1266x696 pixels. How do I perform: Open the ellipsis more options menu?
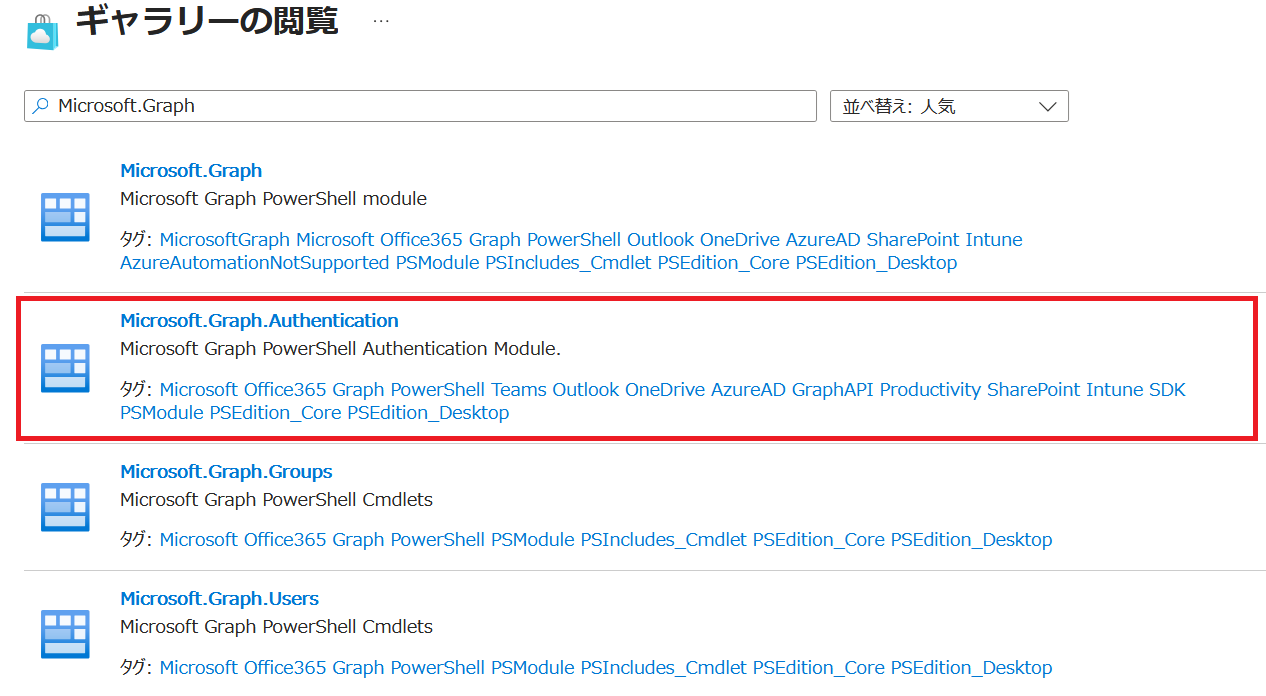click(x=381, y=20)
